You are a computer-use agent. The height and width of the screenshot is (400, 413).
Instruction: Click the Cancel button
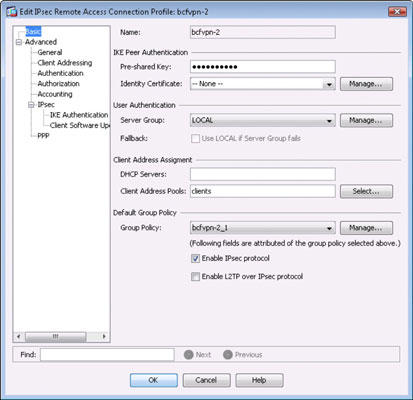click(206, 380)
